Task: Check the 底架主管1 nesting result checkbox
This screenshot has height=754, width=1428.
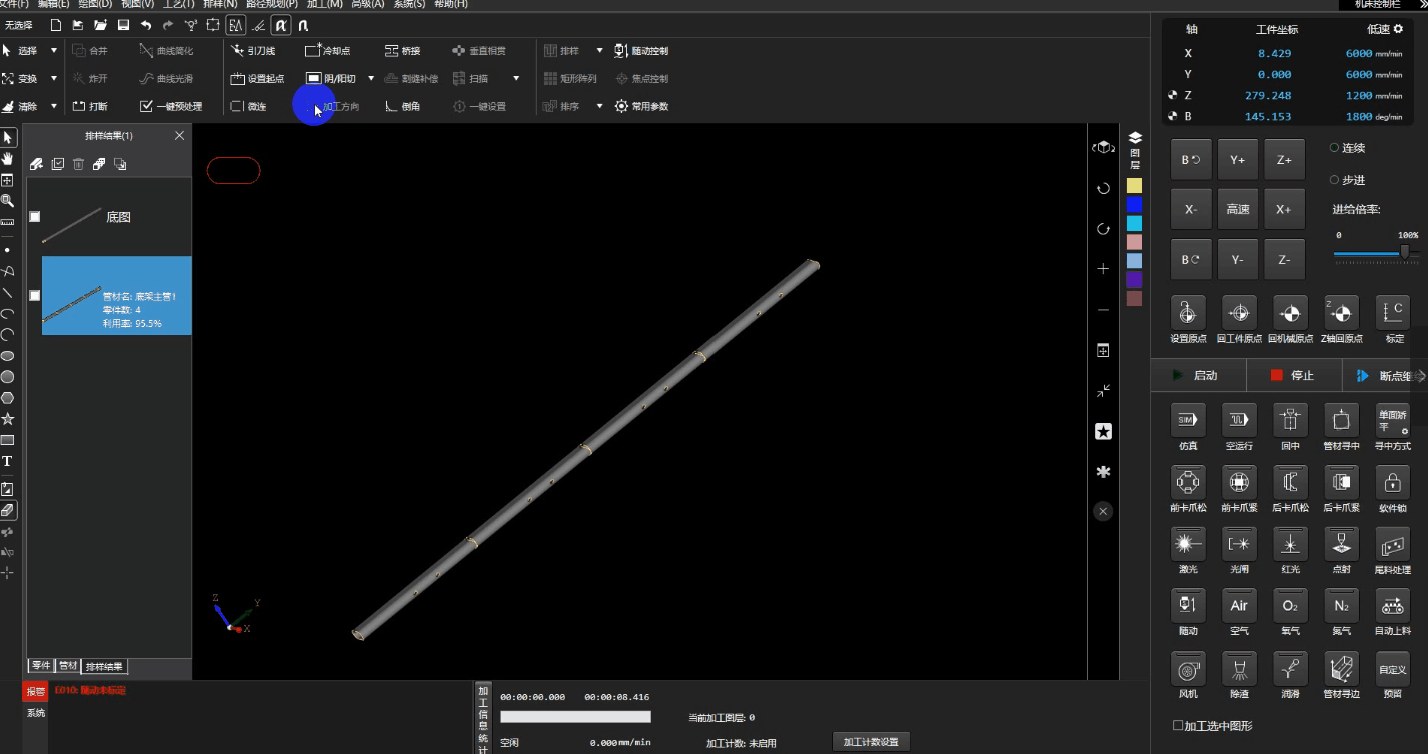Action: [35, 295]
